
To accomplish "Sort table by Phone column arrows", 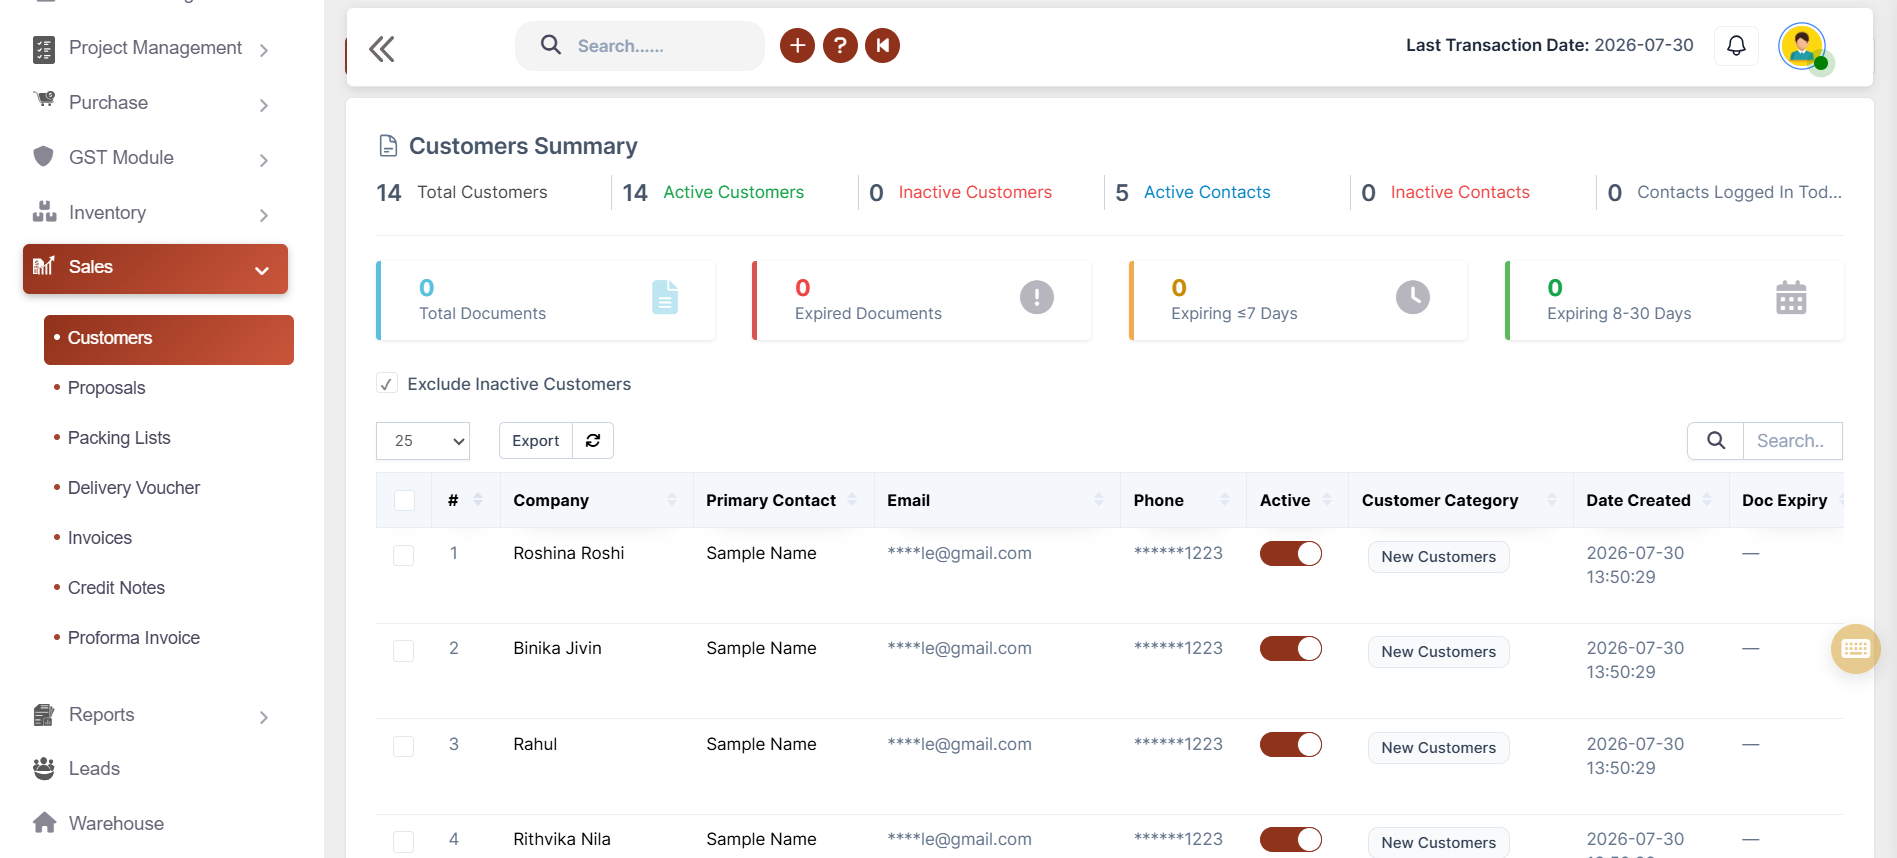I will [1225, 500].
